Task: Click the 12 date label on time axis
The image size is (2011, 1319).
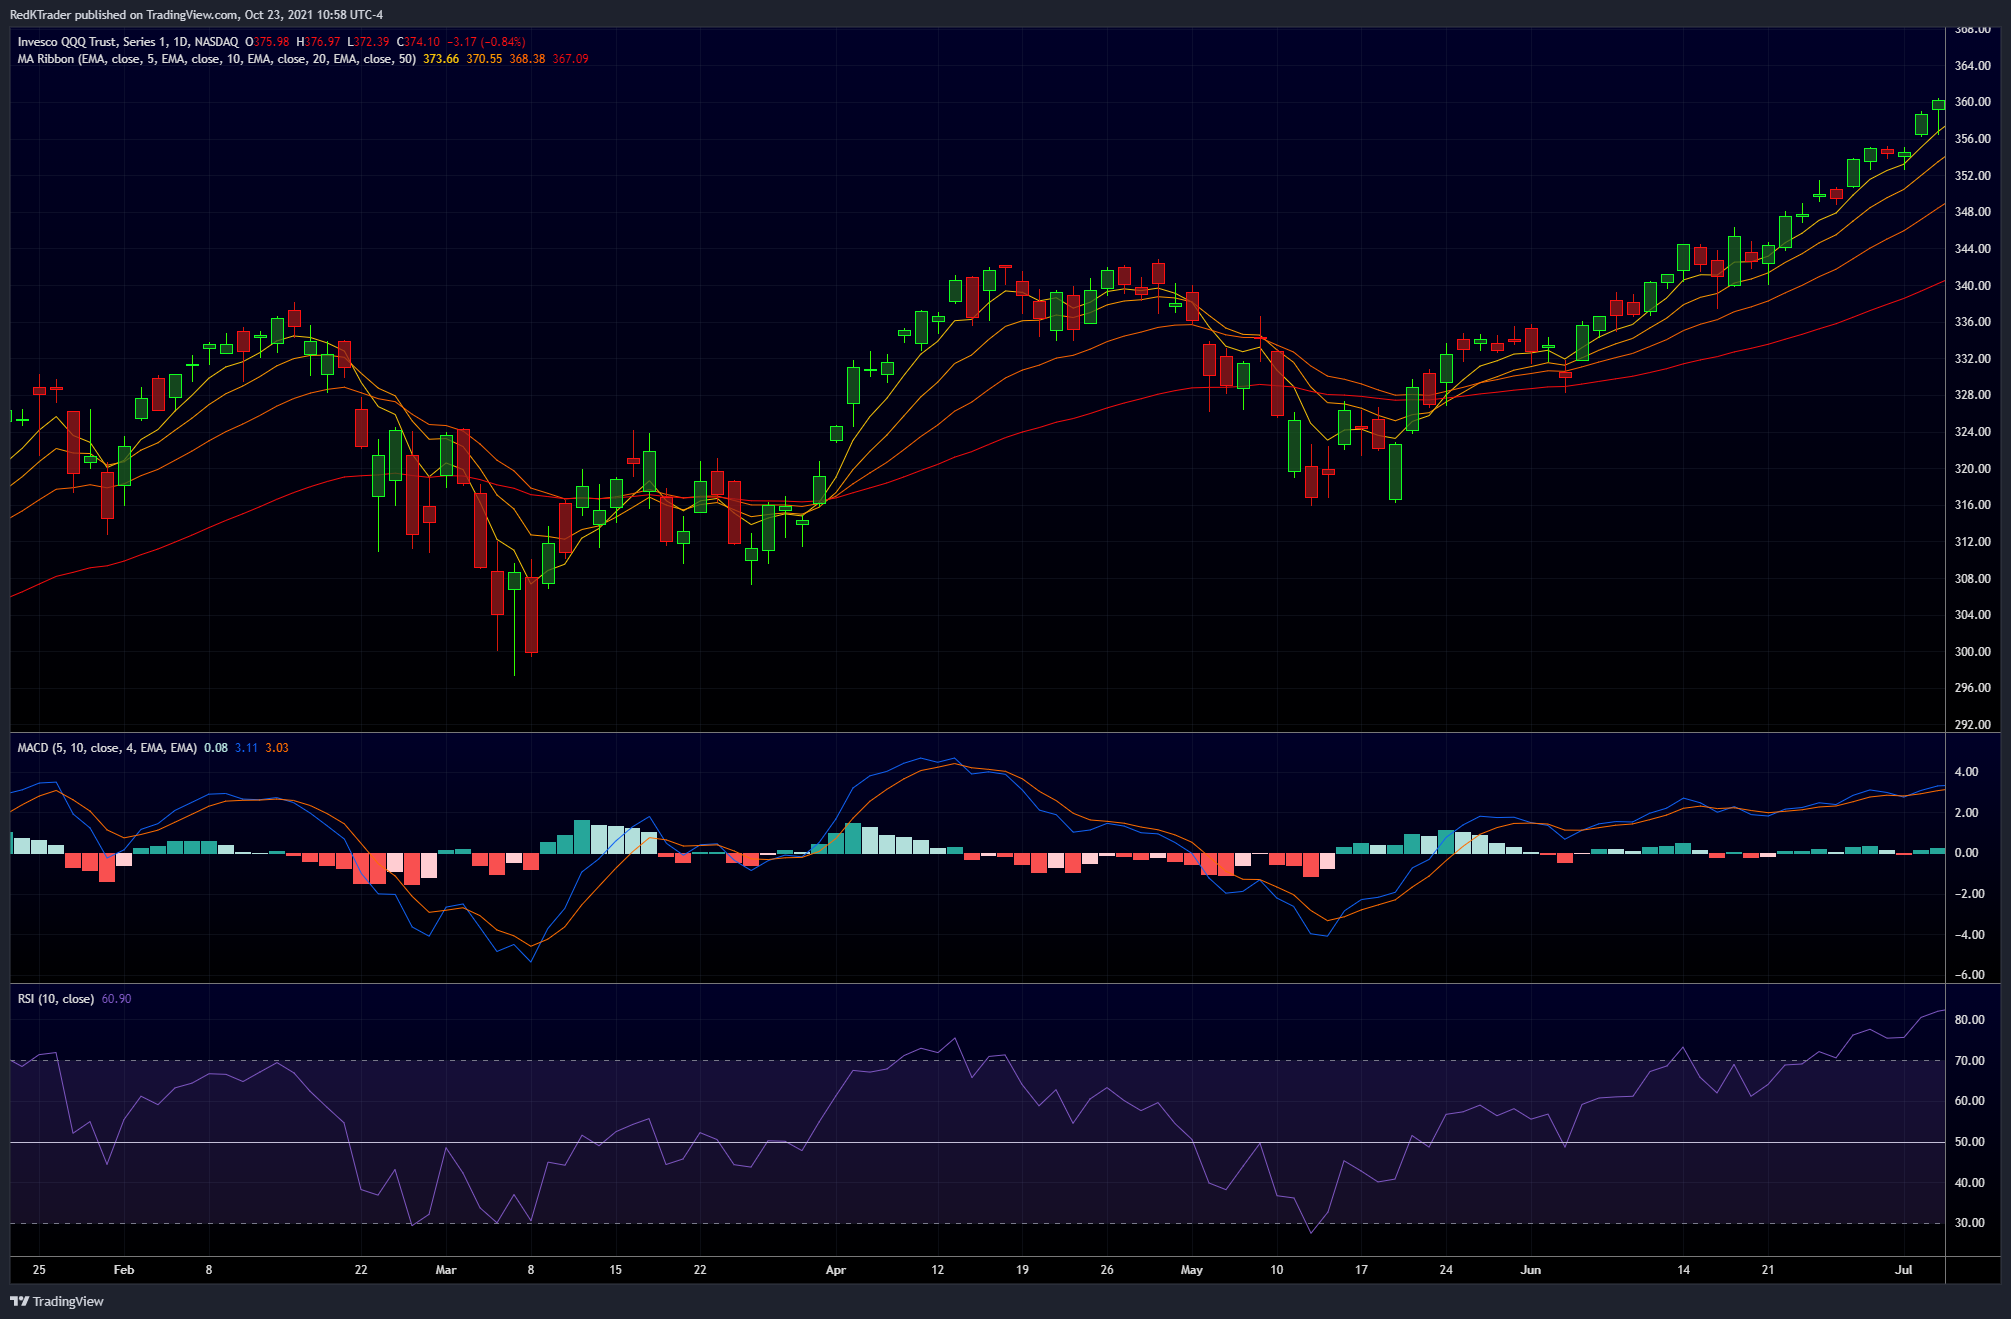Action: pyautogui.click(x=938, y=1270)
